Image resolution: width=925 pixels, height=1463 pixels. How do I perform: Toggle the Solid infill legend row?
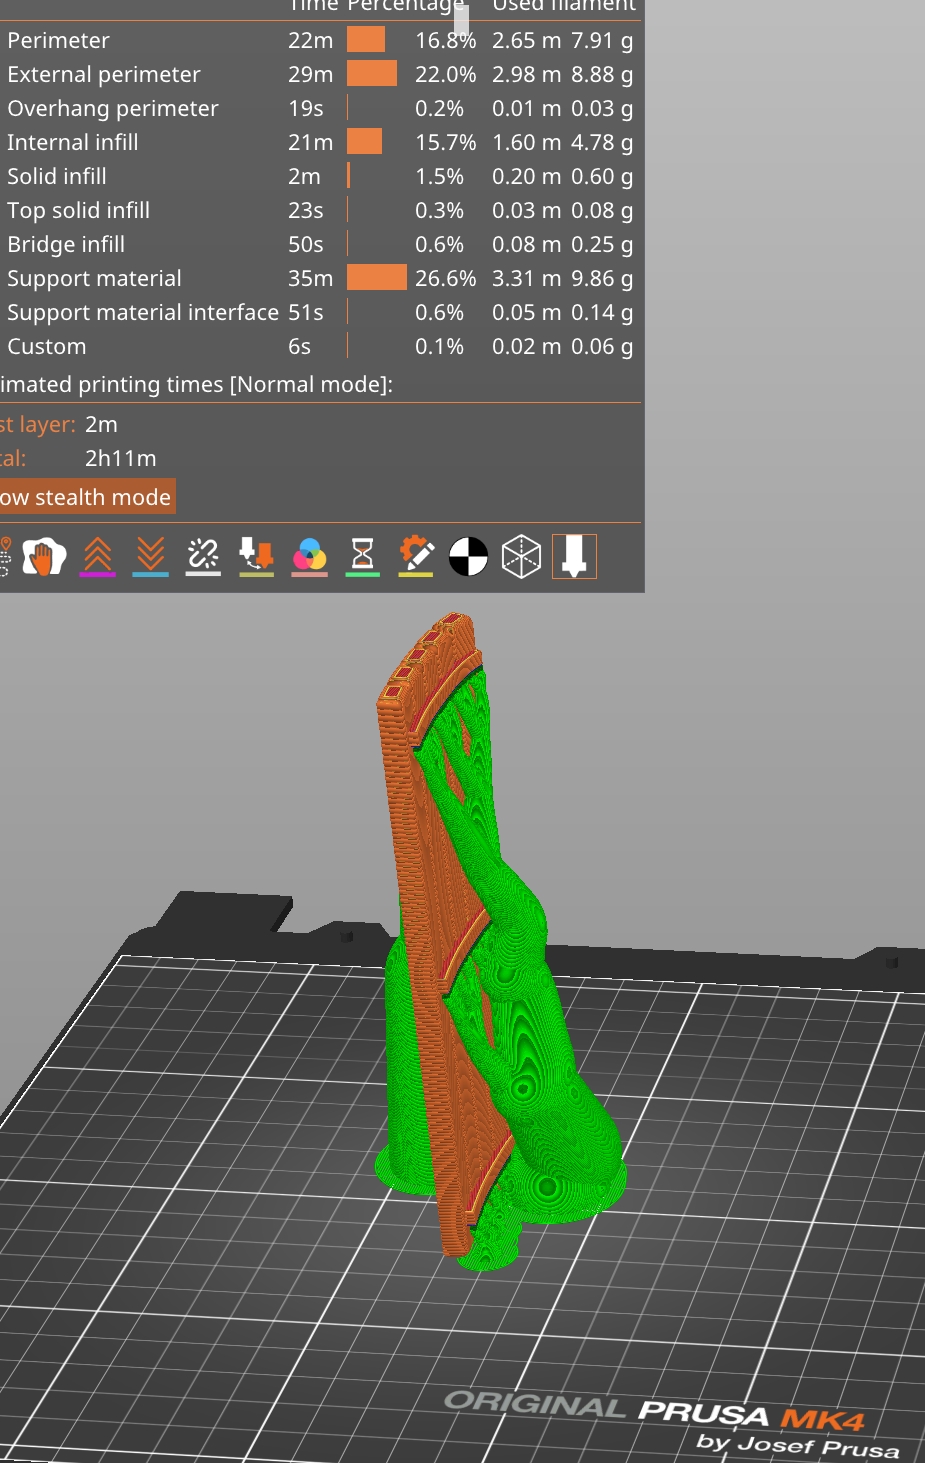56,176
